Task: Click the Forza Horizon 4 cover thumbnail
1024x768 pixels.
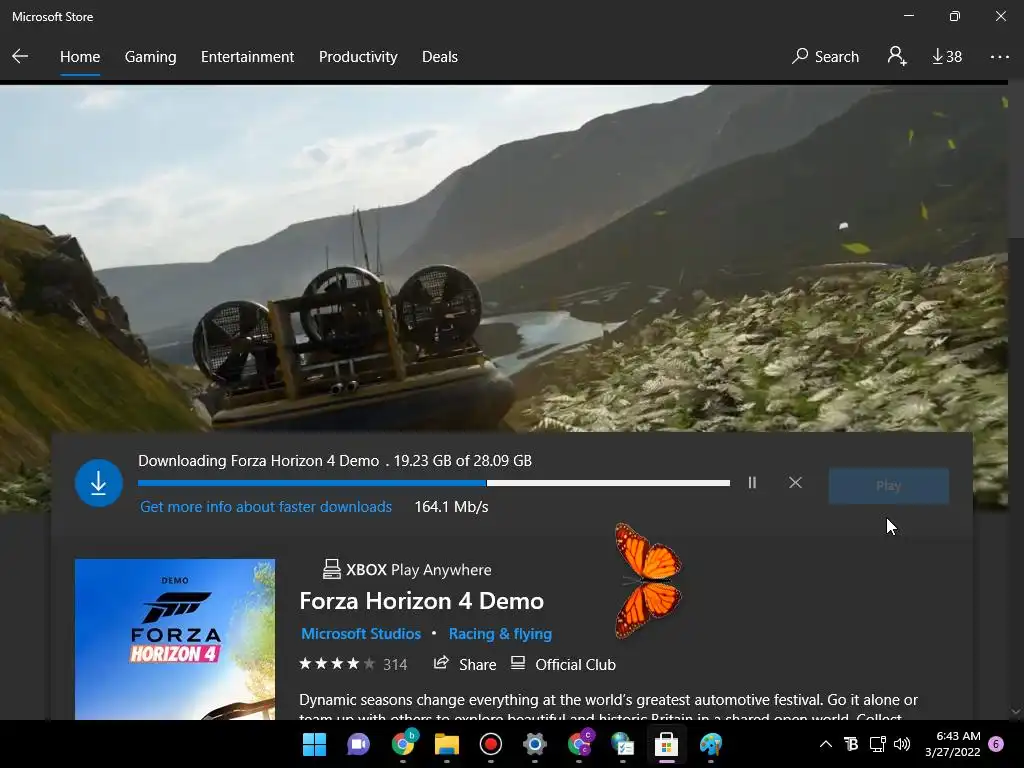Action: pyautogui.click(x=175, y=639)
